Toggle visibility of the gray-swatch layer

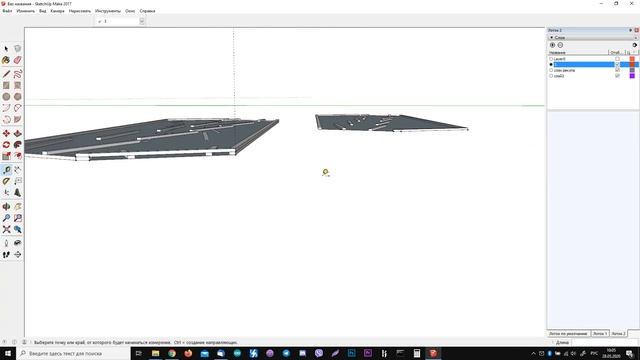(617, 70)
